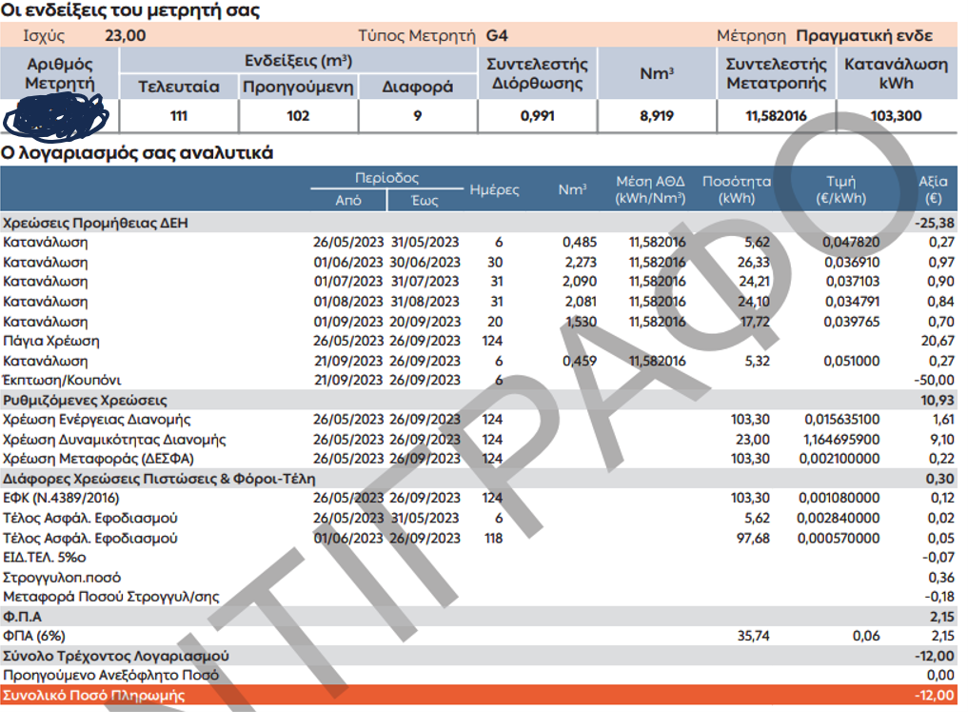Click the 'Αξία (€)' column header
968x712 pixels.
point(933,190)
